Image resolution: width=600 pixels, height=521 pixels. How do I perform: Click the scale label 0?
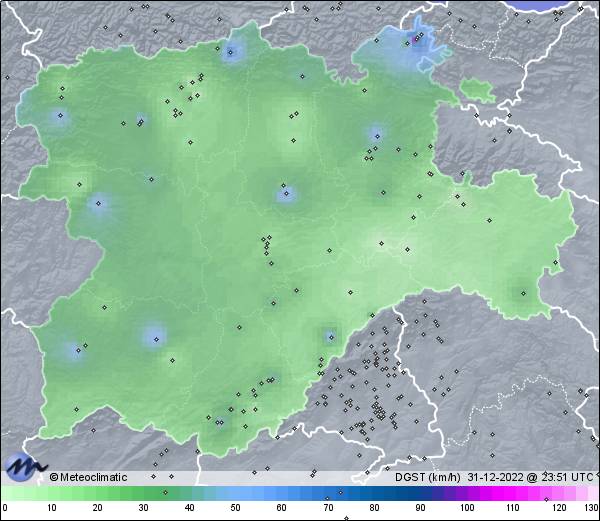(5, 508)
